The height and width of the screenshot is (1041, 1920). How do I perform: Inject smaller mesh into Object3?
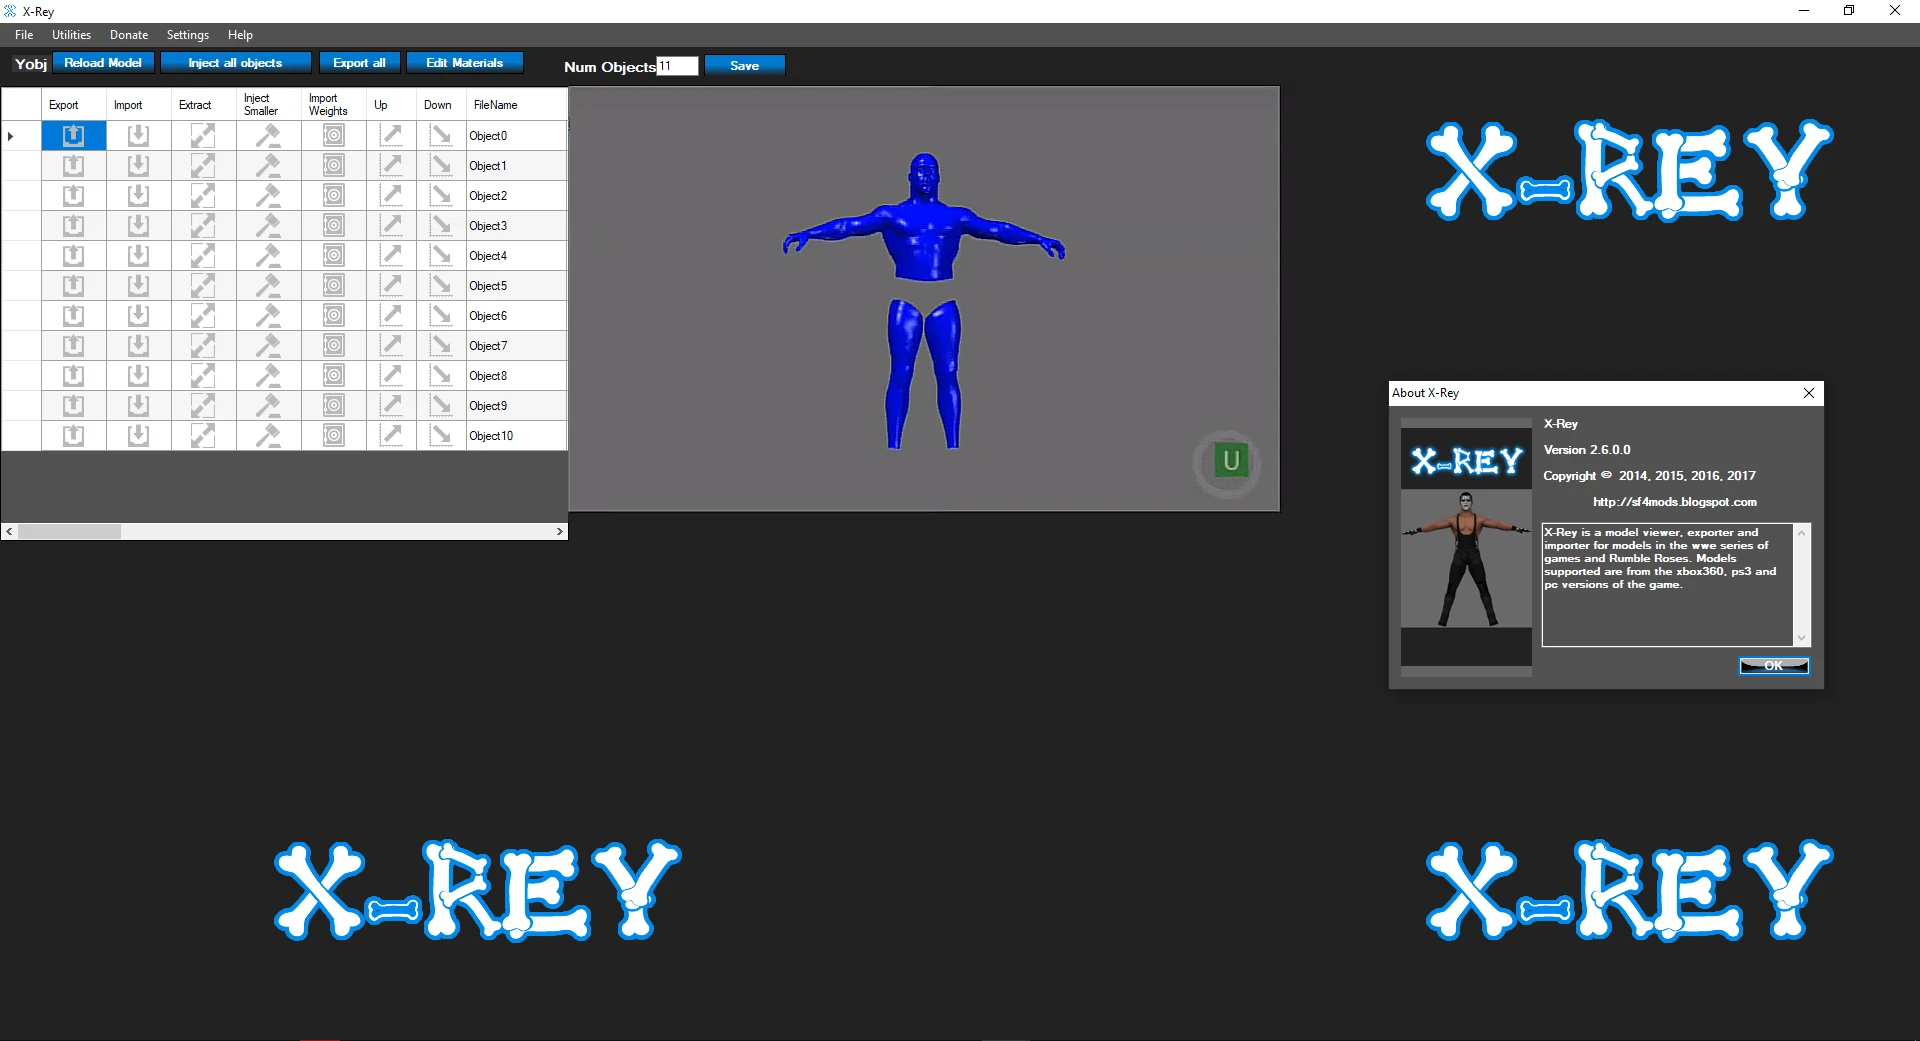click(267, 225)
